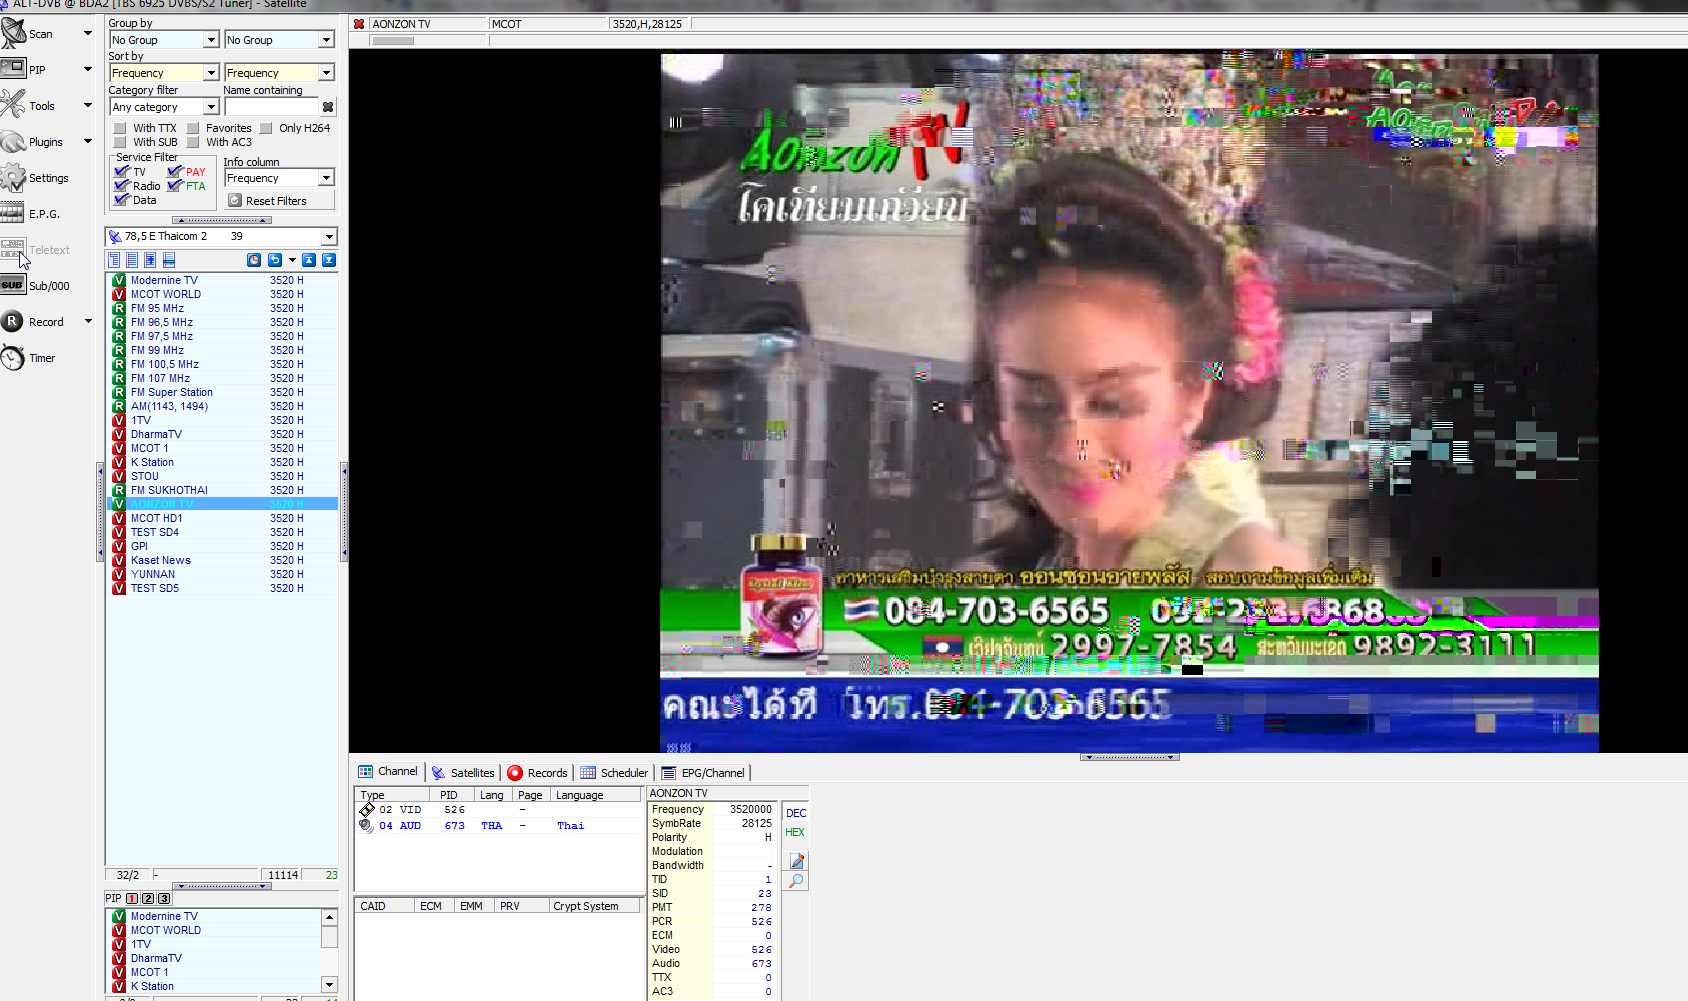Select PIP slot 3
Image resolution: width=1688 pixels, height=1001 pixels.
(x=164, y=898)
